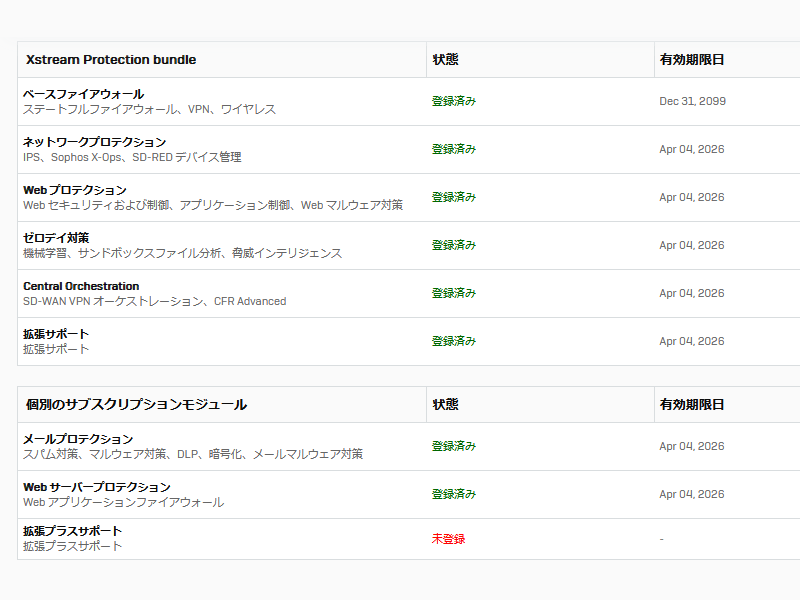The height and width of the screenshot is (600, 800).
Task: Click the Dec 31, 2099 expiry date
Action: coord(692,101)
